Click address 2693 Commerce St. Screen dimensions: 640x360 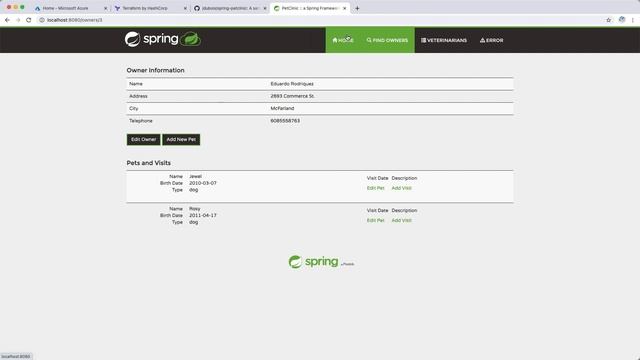point(292,96)
